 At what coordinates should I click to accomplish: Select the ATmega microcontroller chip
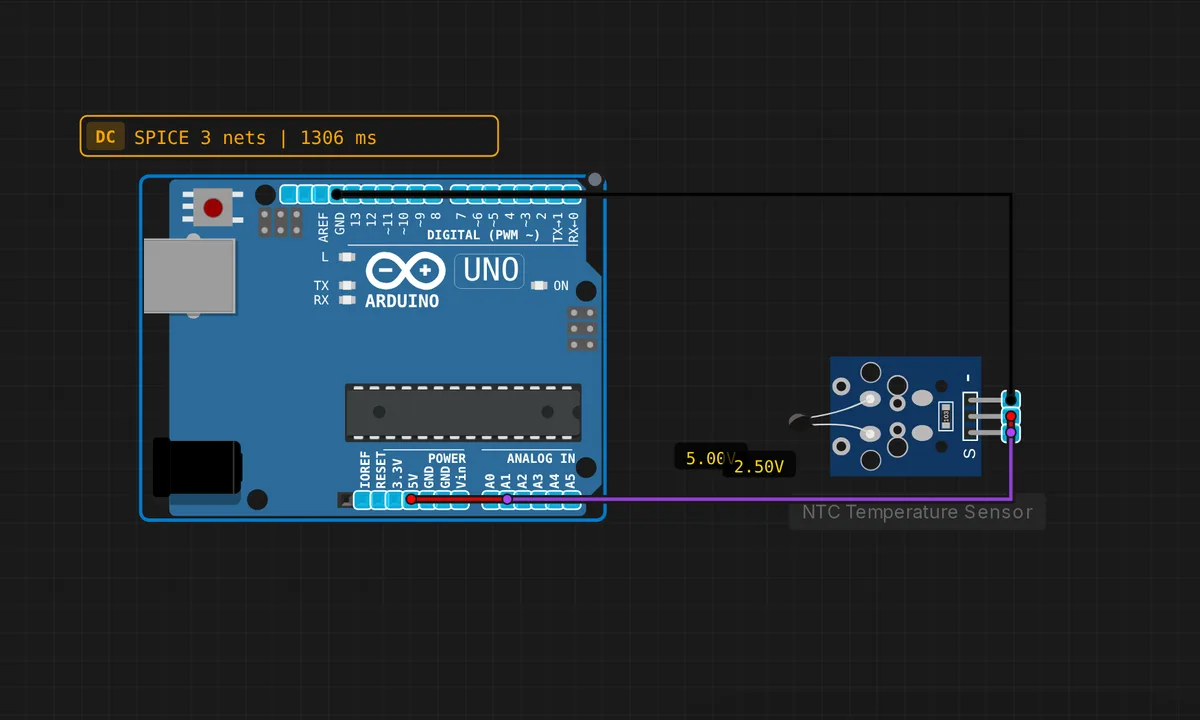[463, 412]
